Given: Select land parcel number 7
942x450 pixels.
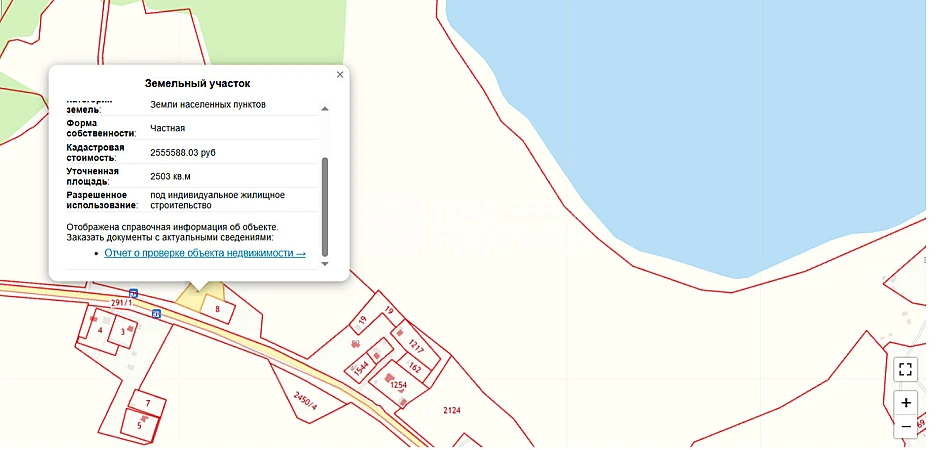Looking at the screenshot, I should pyautogui.click(x=147, y=403).
